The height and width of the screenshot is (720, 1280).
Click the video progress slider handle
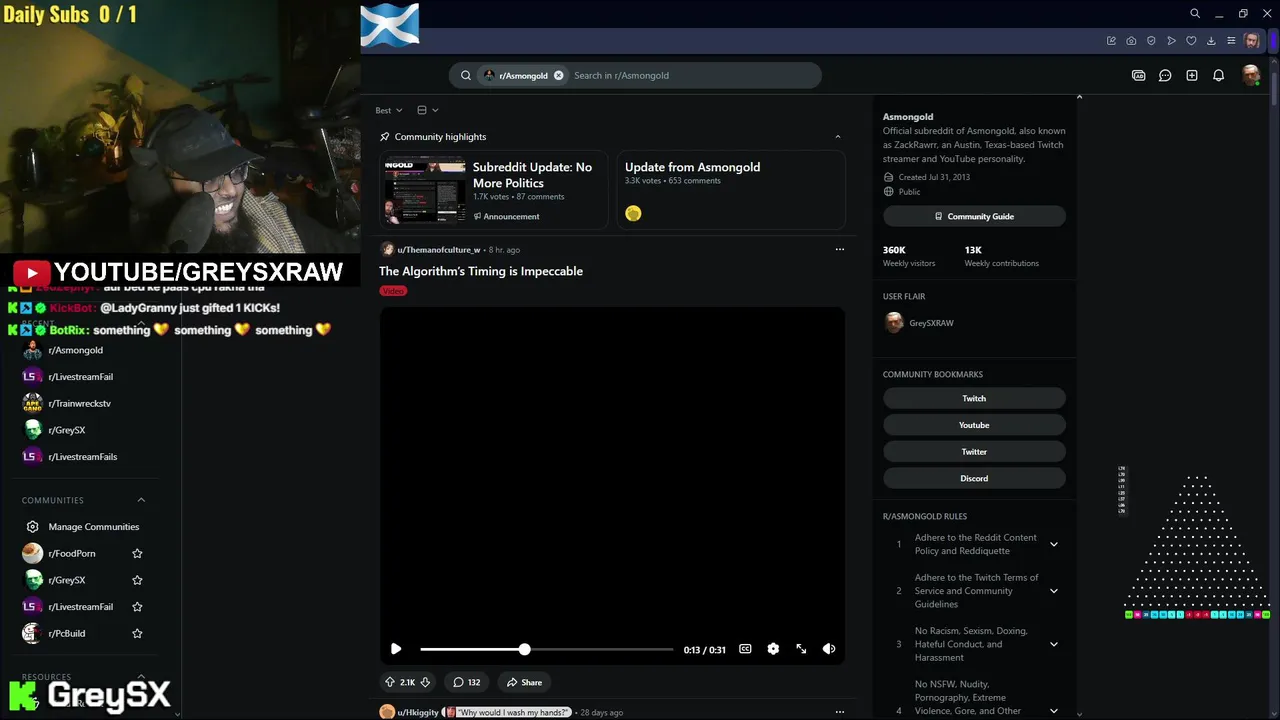click(x=524, y=649)
